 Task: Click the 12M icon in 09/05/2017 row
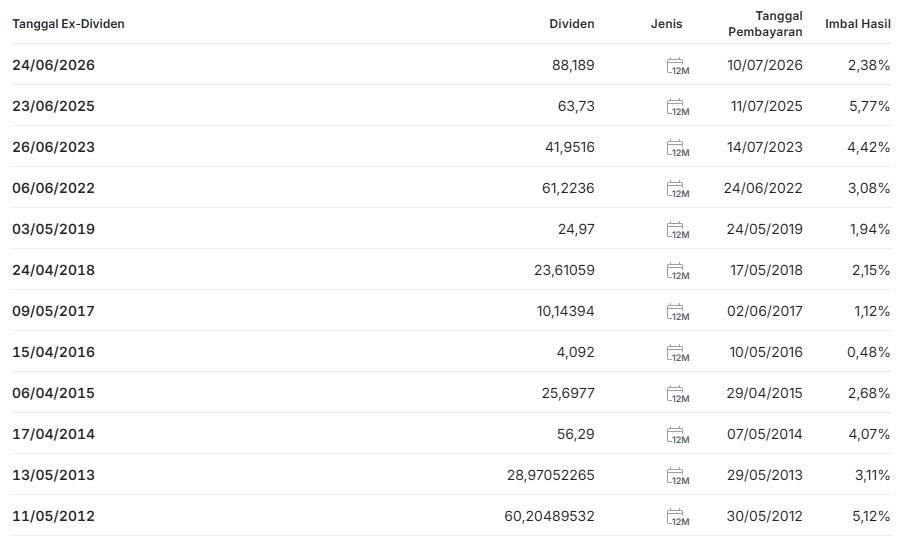(x=678, y=312)
